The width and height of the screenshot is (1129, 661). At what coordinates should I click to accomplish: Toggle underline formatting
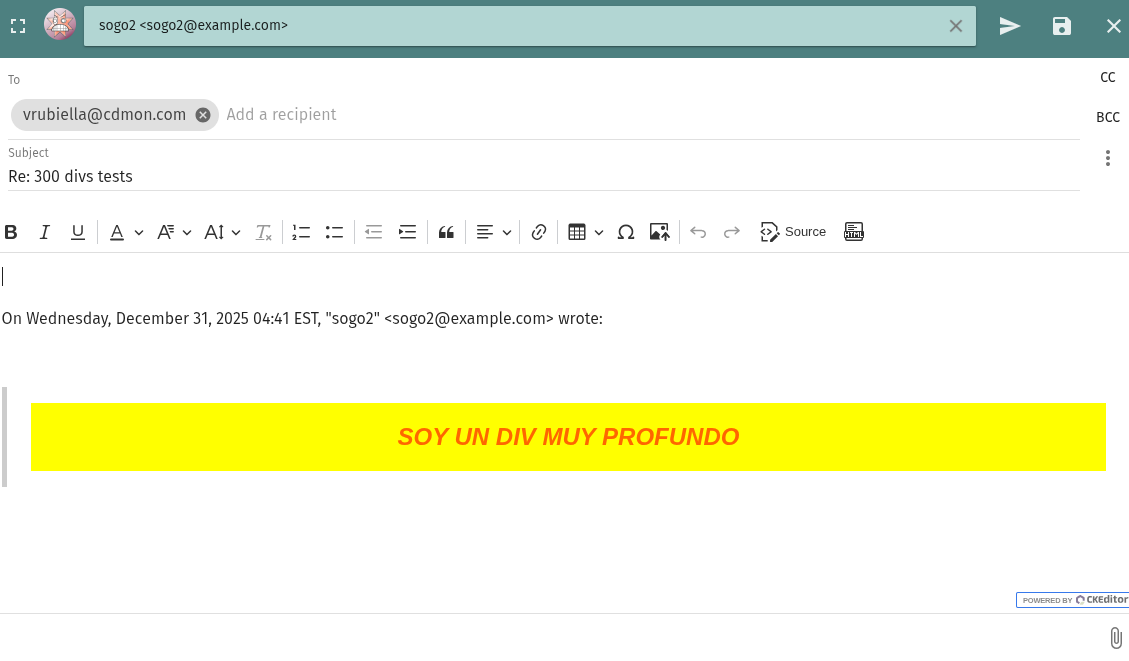coord(78,232)
